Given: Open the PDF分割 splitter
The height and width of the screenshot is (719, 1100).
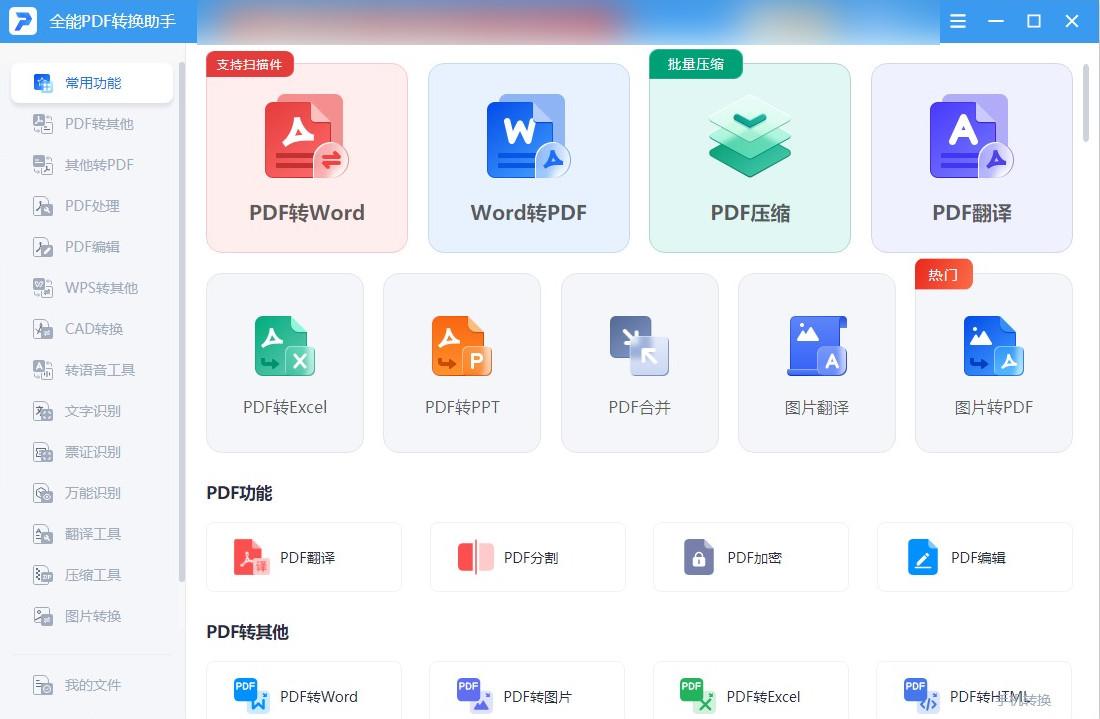Looking at the screenshot, I should (x=527, y=557).
